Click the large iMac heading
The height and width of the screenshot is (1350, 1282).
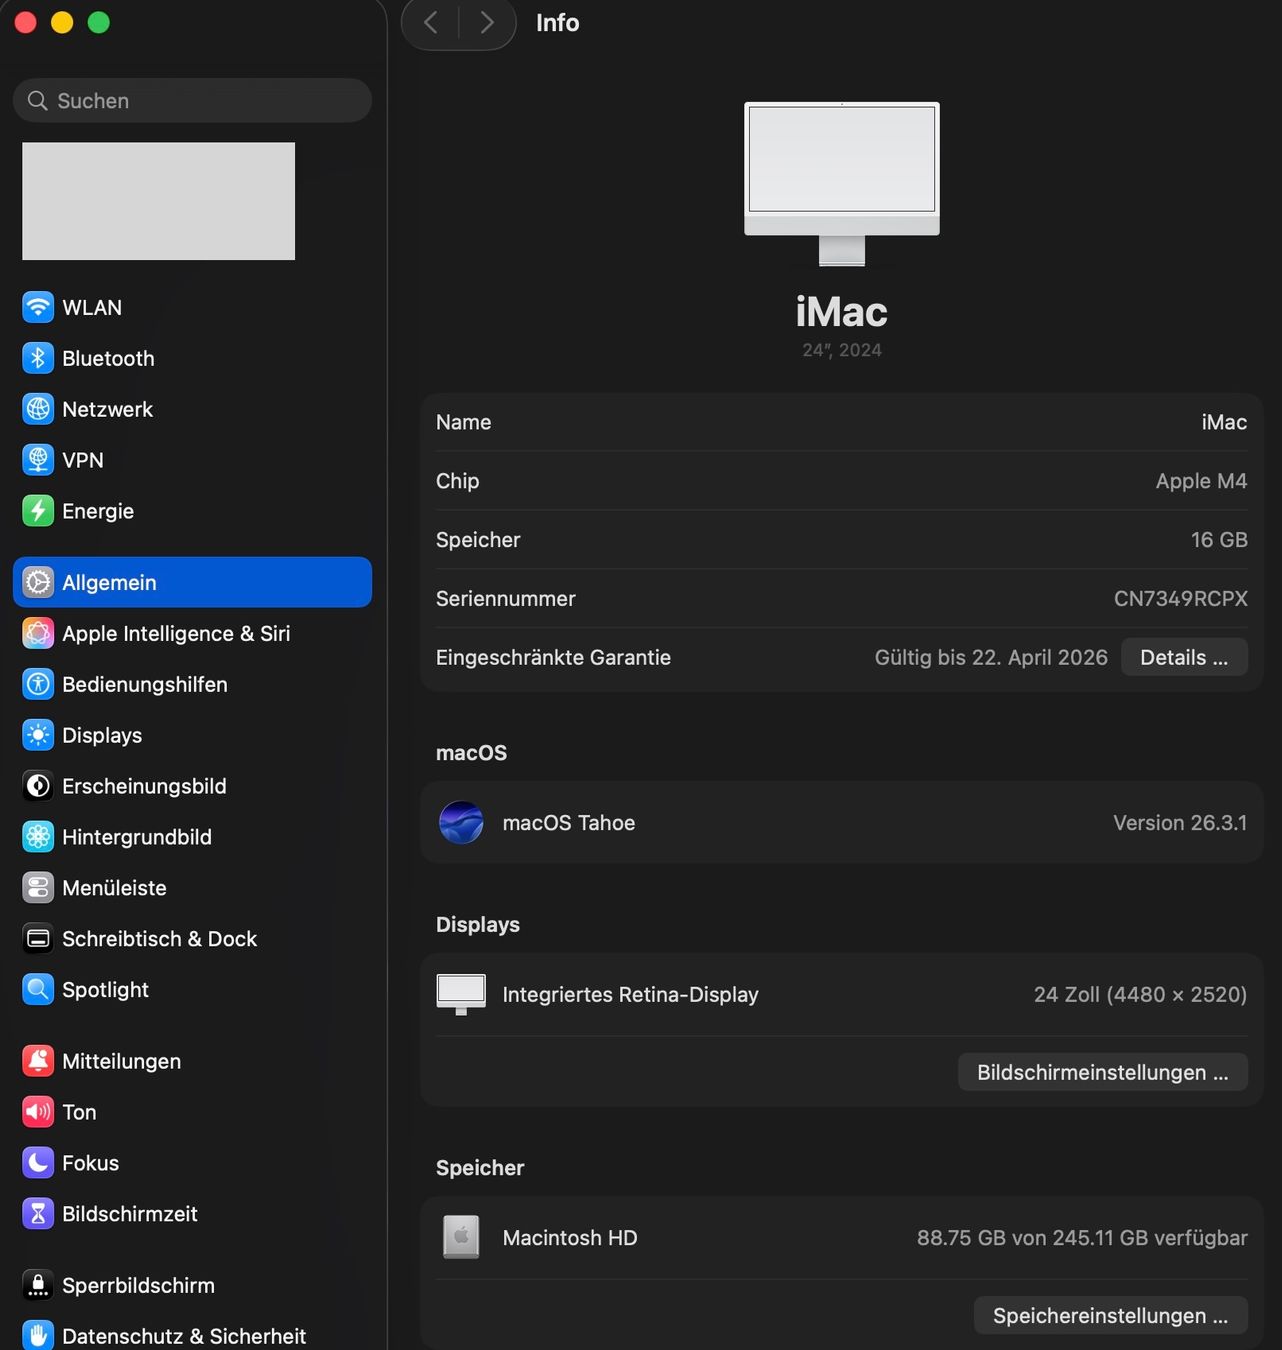842,312
